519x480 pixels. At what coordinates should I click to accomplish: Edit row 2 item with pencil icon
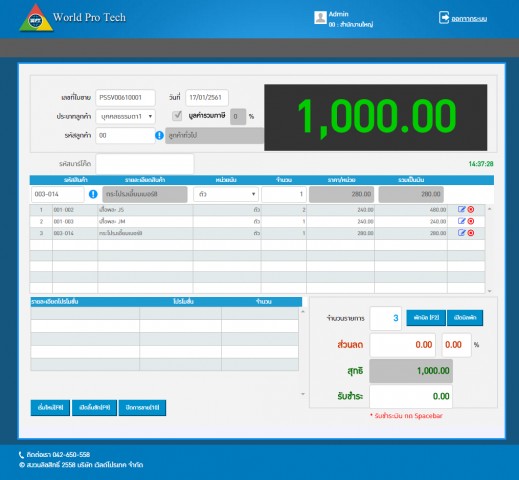(x=461, y=221)
